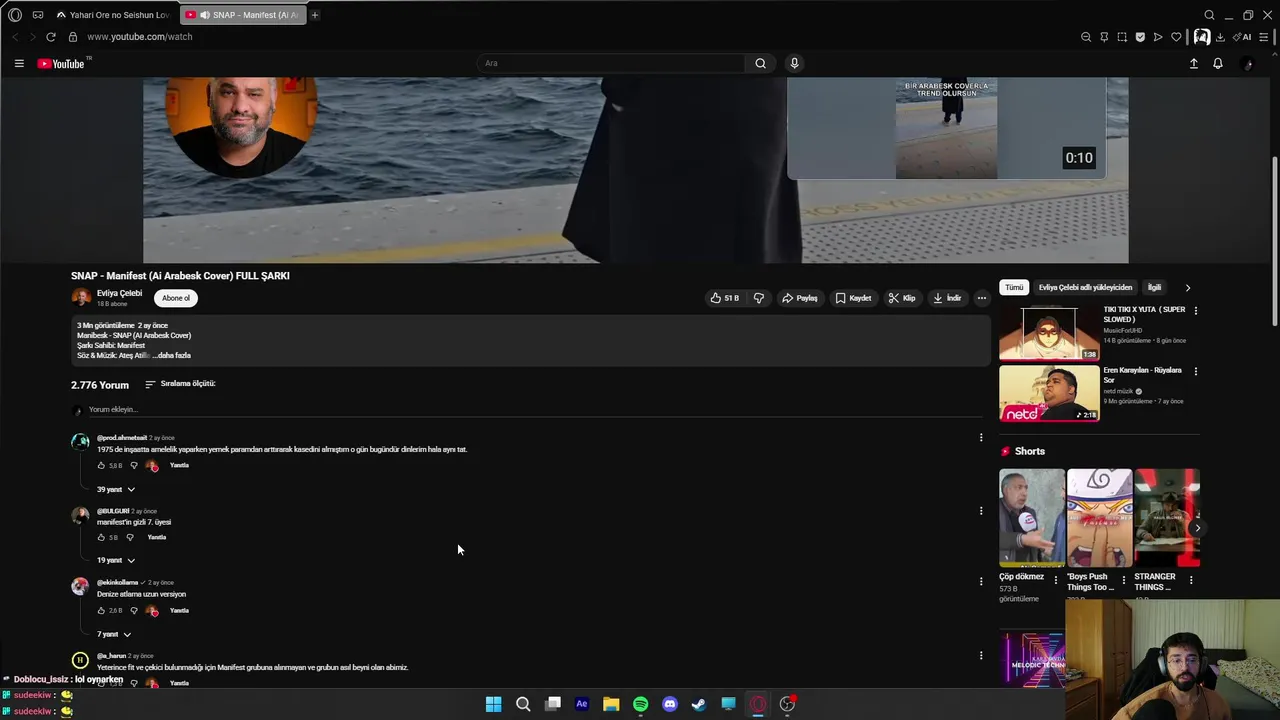The image size is (1280, 720).
Task: Open After Effects from the taskbar
Action: [x=581, y=704]
